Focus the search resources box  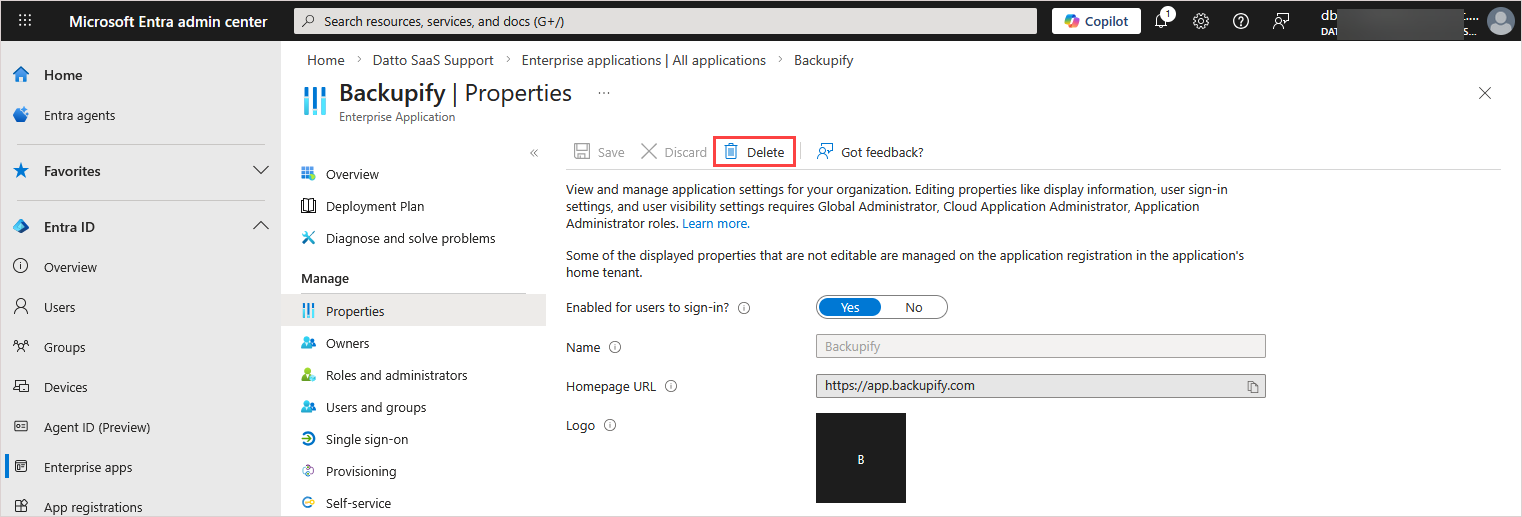click(x=665, y=21)
